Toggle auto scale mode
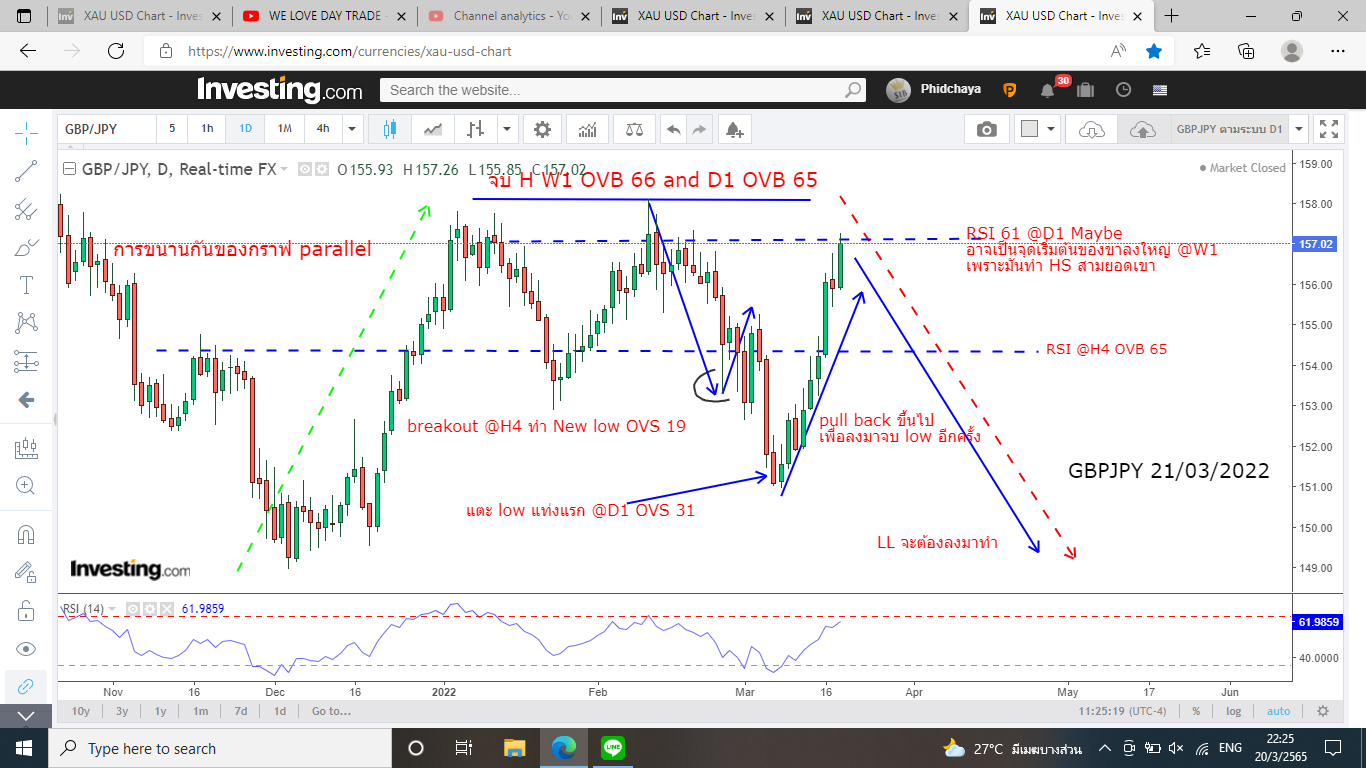1366x768 pixels. pos(1278,711)
